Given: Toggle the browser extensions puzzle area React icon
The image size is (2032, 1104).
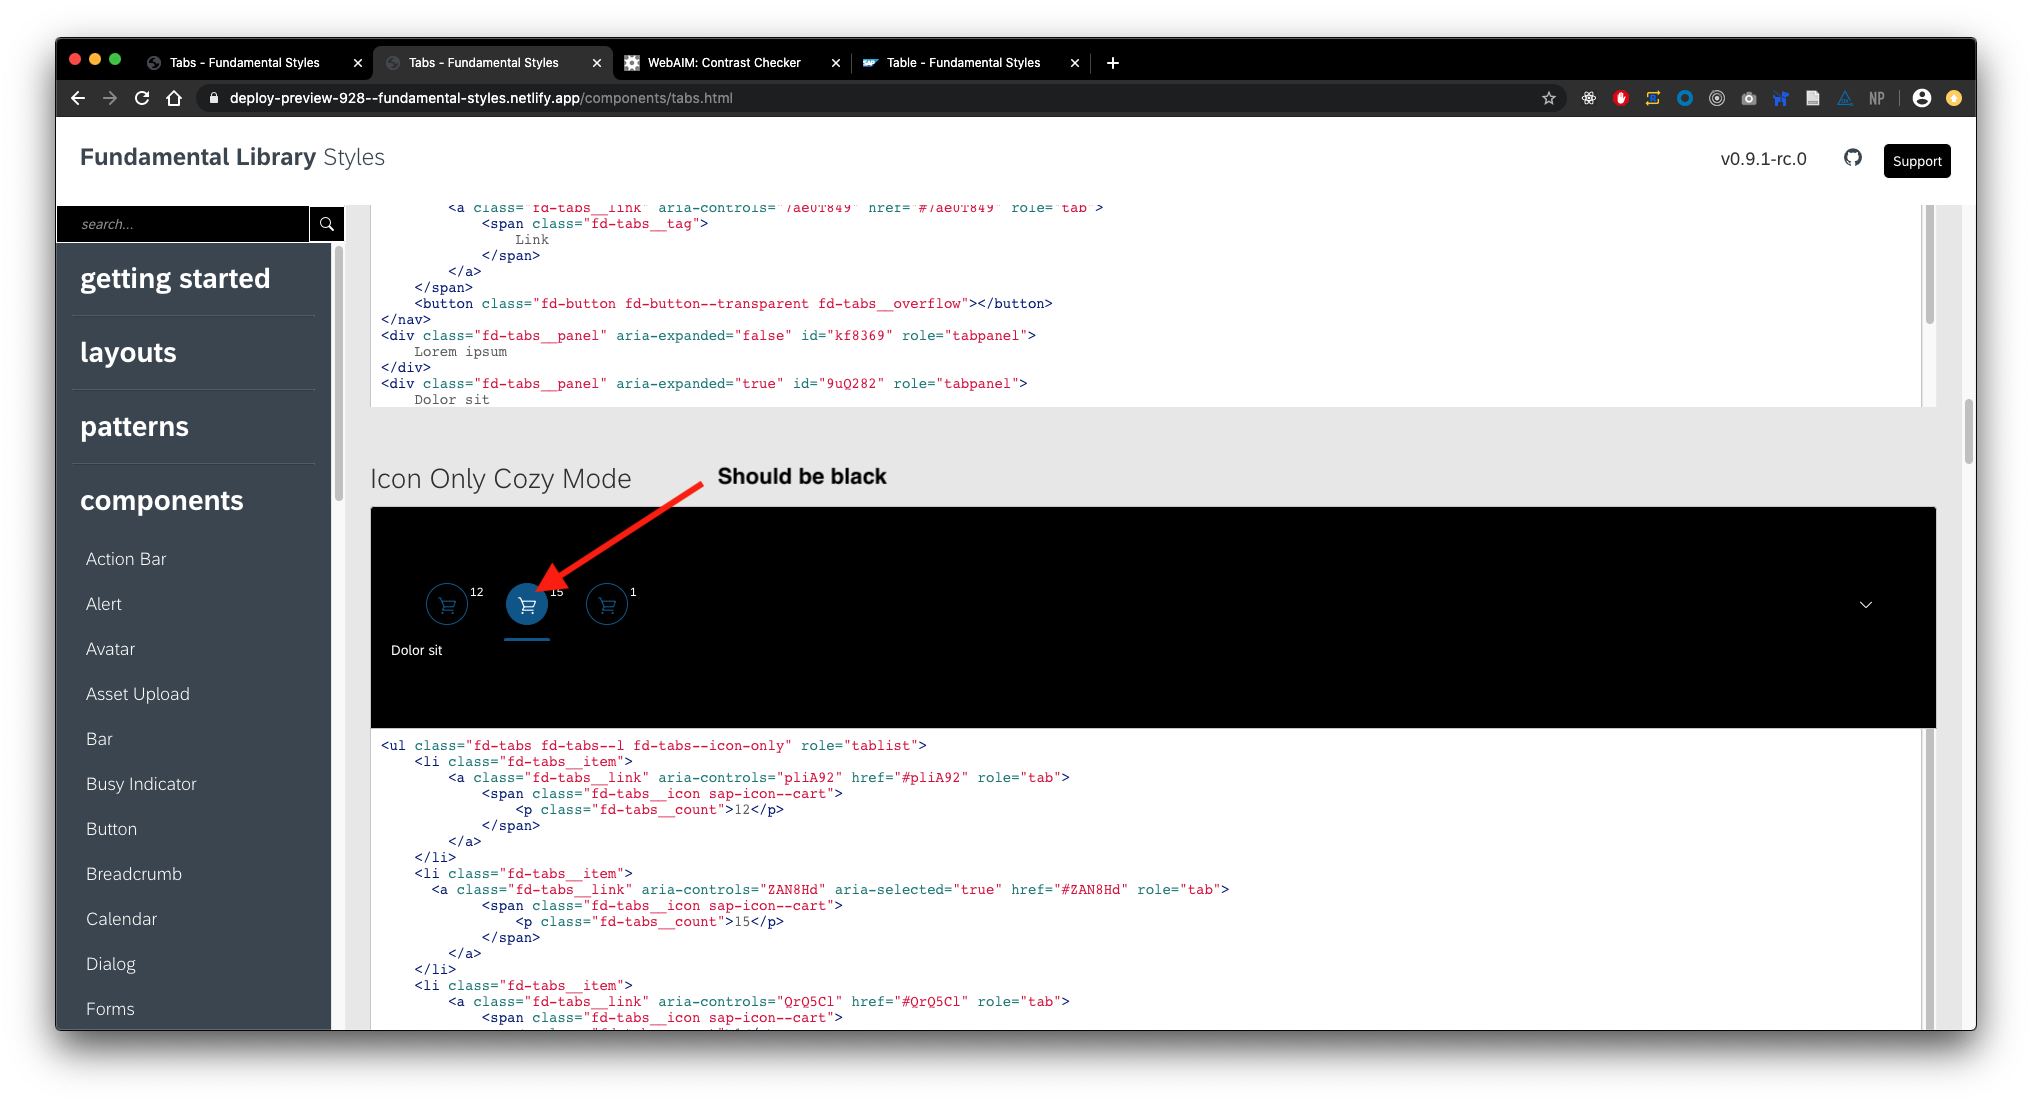Looking at the screenshot, I should tap(1588, 98).
